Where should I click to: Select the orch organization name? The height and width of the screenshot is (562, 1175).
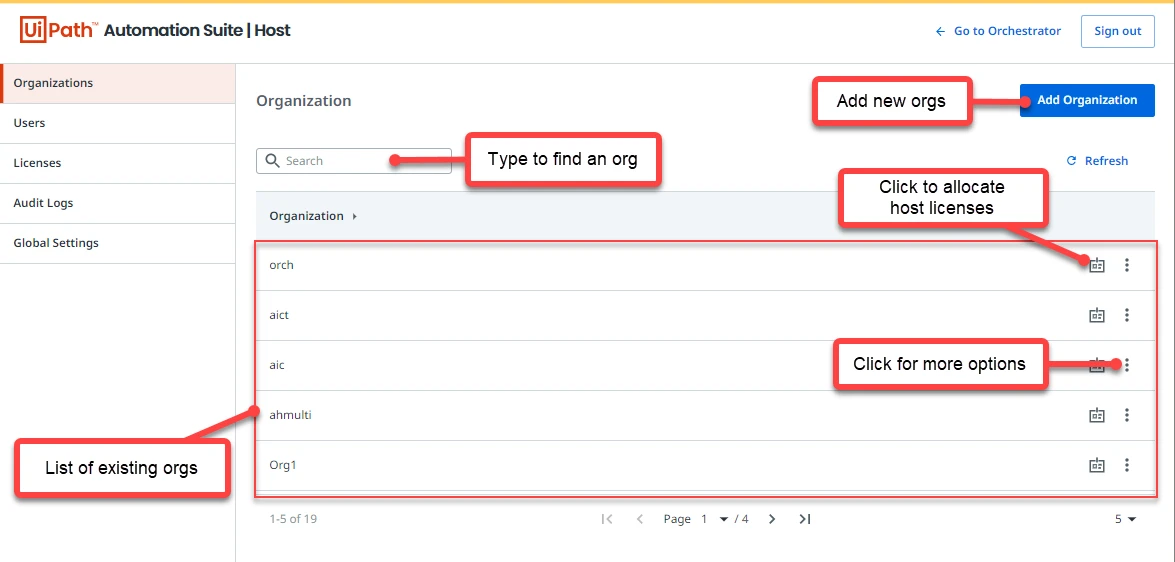coord(281,265)
